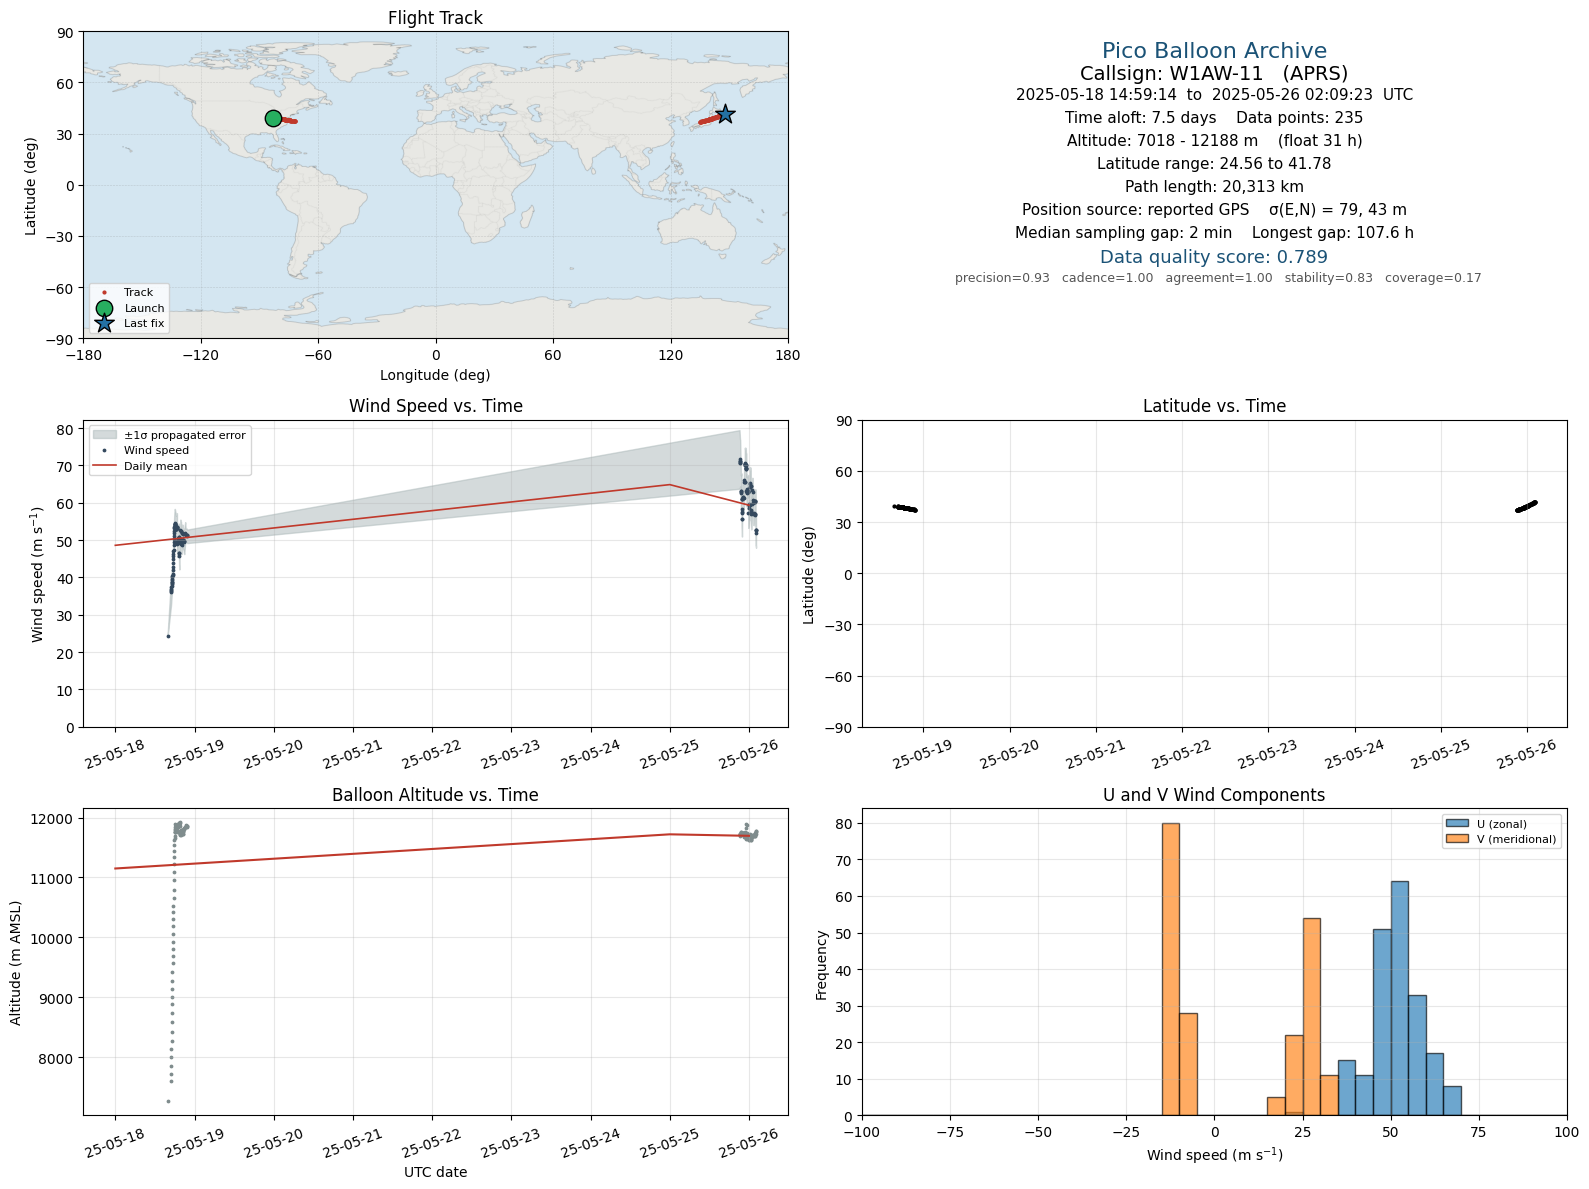Viewport: 1589px width, 1189px height.
Task: Pick the orange V (meridional) legend swatch
Action: (1456, 839)
